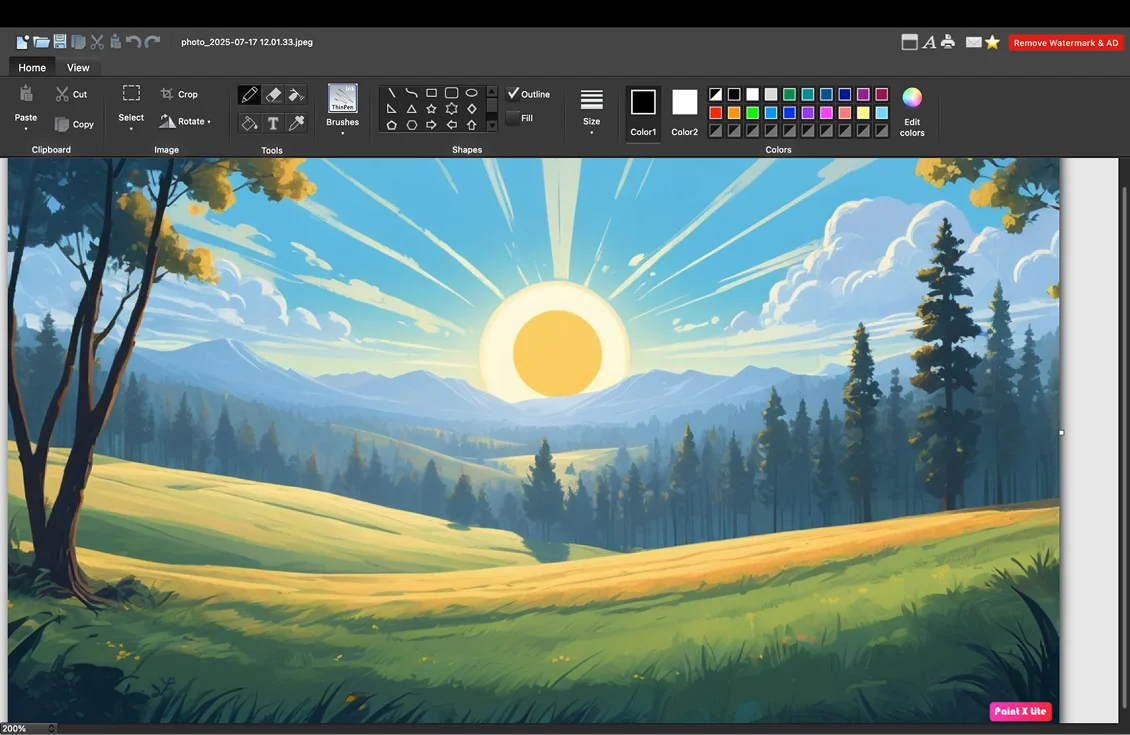Select the five-point star shape
Screen dimensions: 1130x735
[431, 109]
